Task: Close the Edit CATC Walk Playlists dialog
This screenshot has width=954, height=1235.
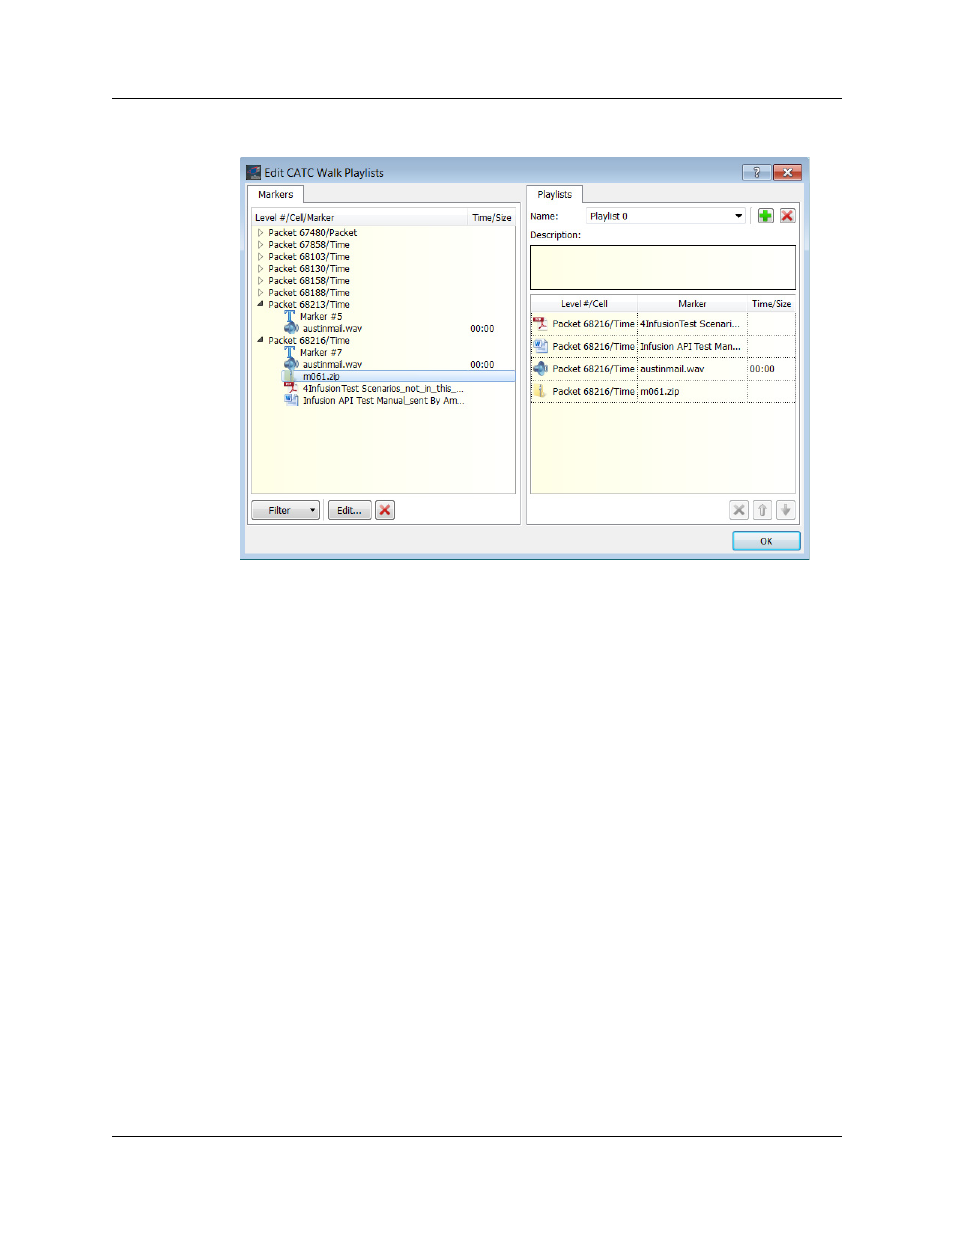Action: pos(787,172)
